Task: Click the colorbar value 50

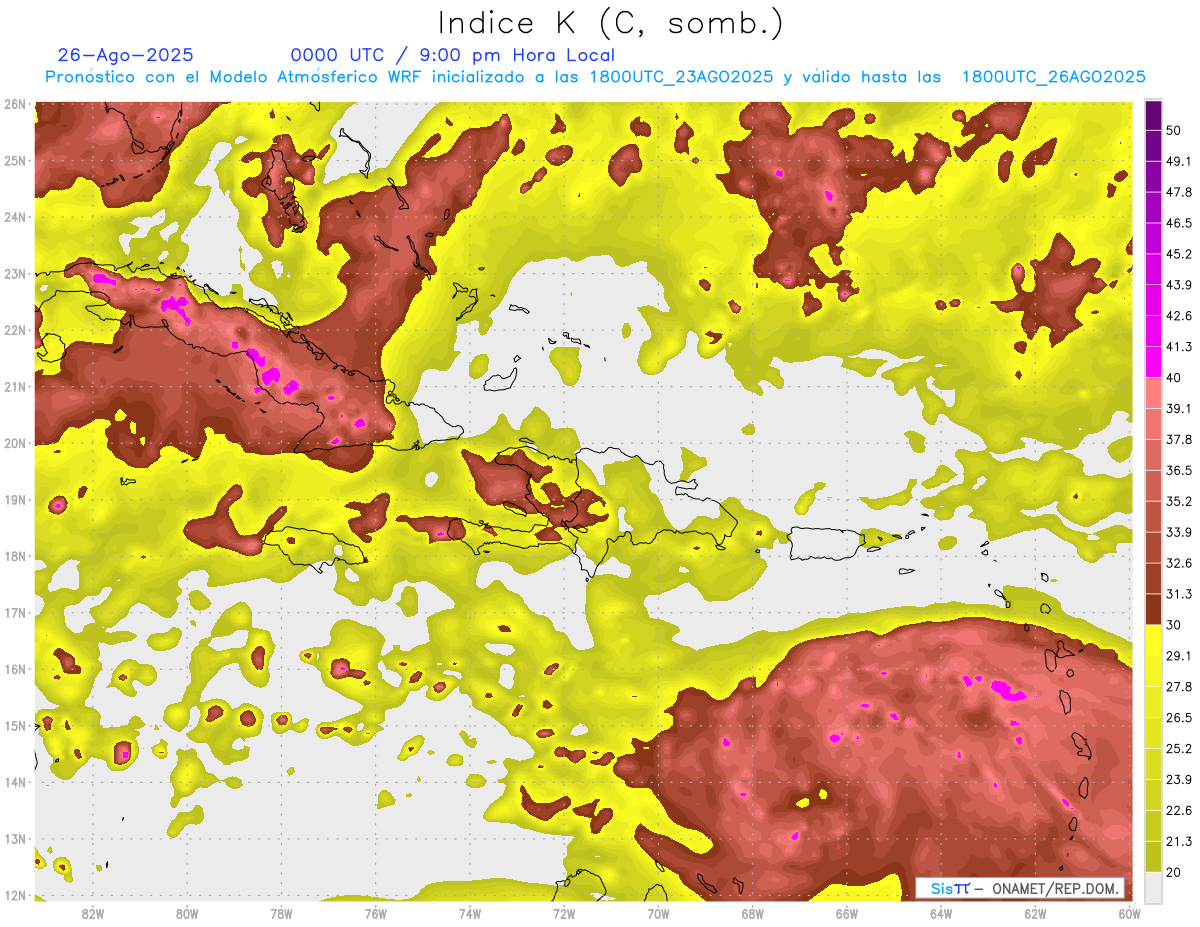Action: [1173, 130]
